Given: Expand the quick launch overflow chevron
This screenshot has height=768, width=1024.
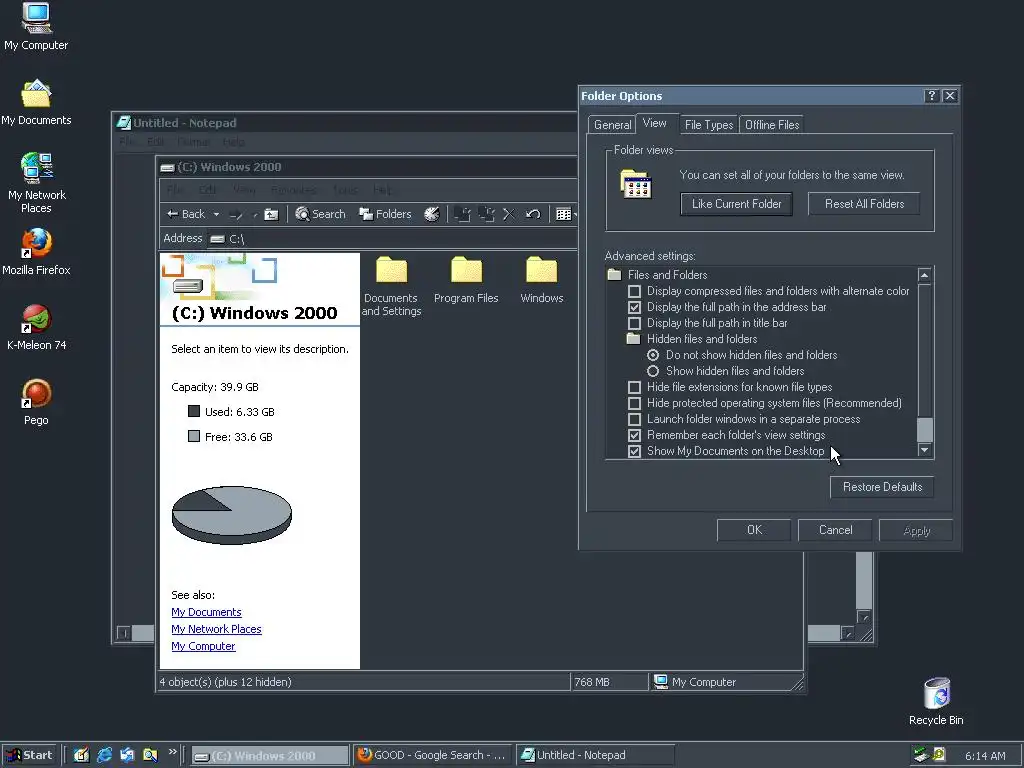Looking at the screenshot, I should 172,752.
